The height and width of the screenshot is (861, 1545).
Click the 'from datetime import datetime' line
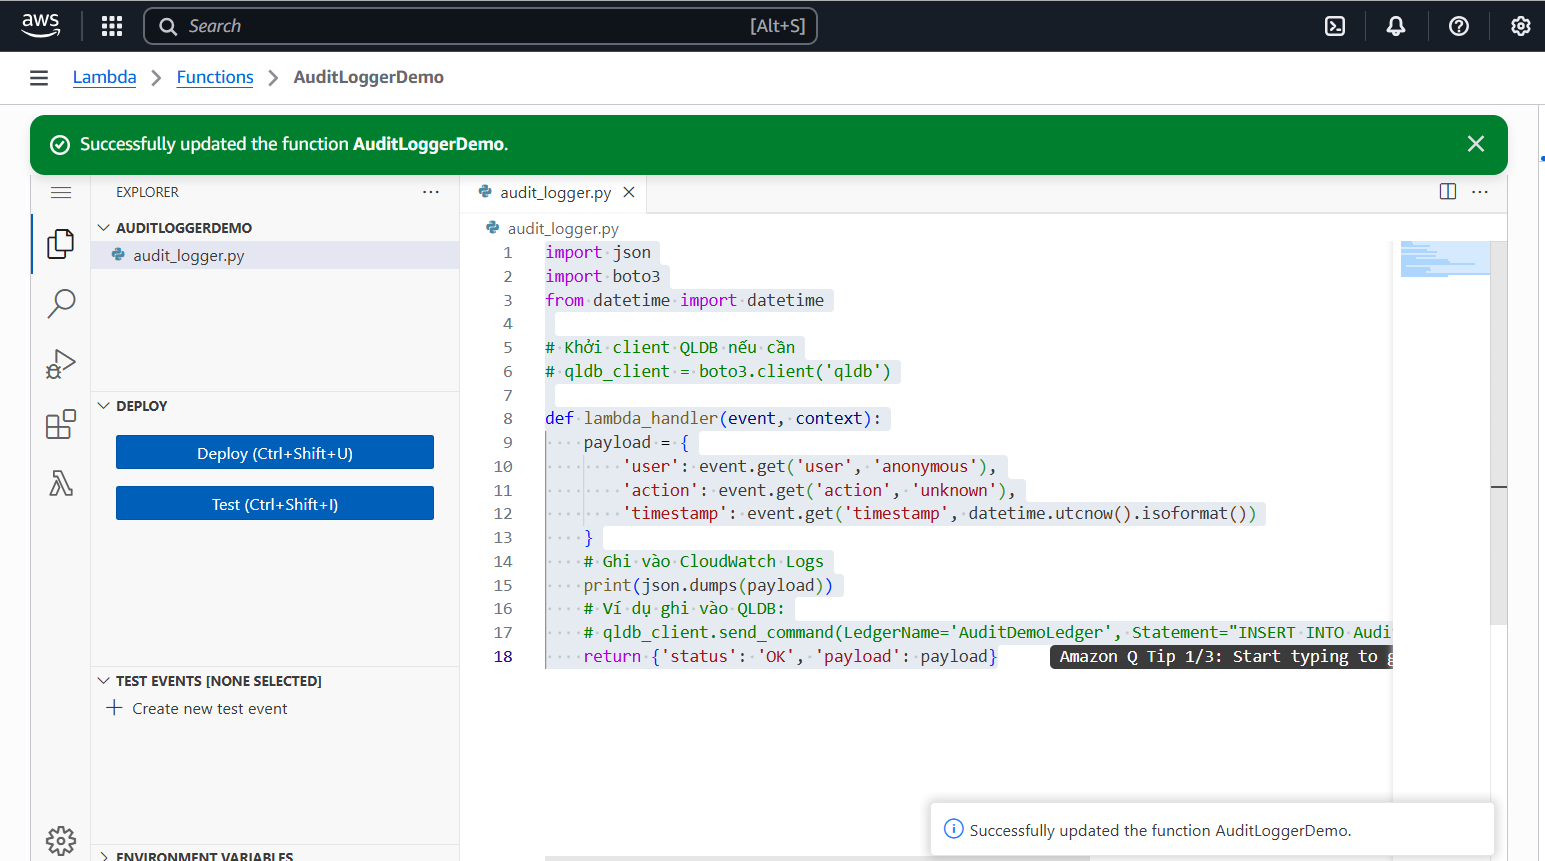(685, 300)
